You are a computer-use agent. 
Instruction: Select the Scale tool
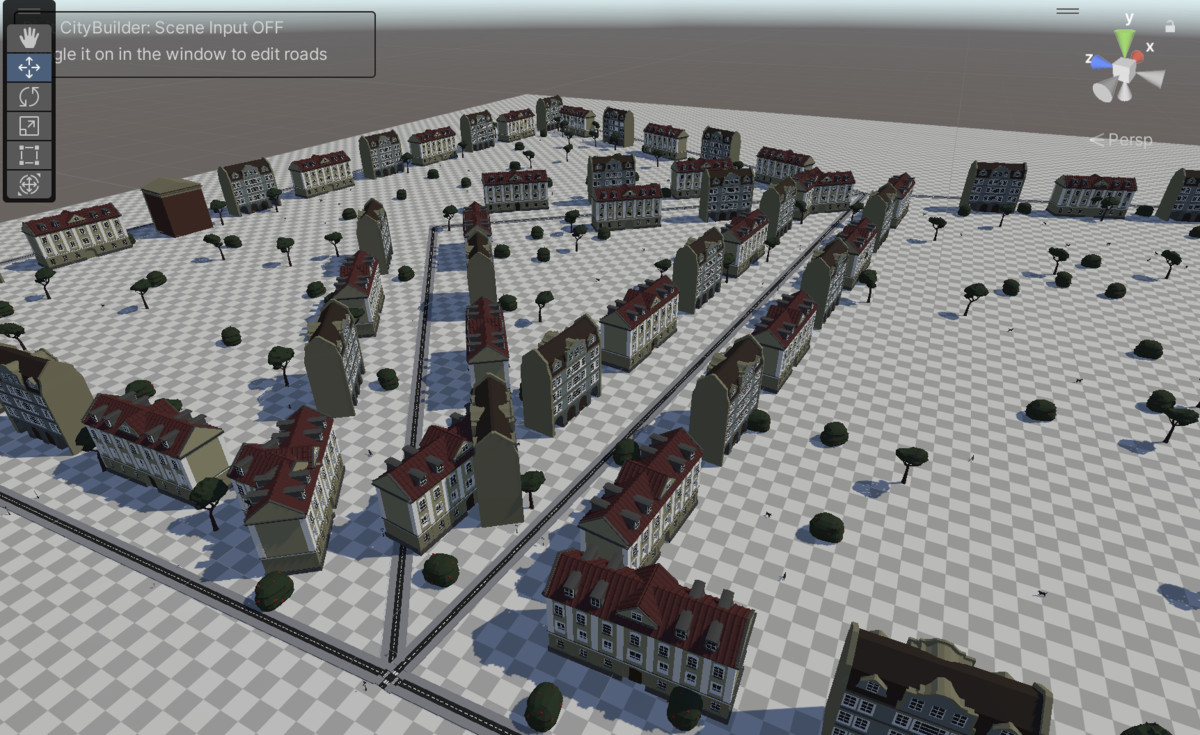pos(29,126)
